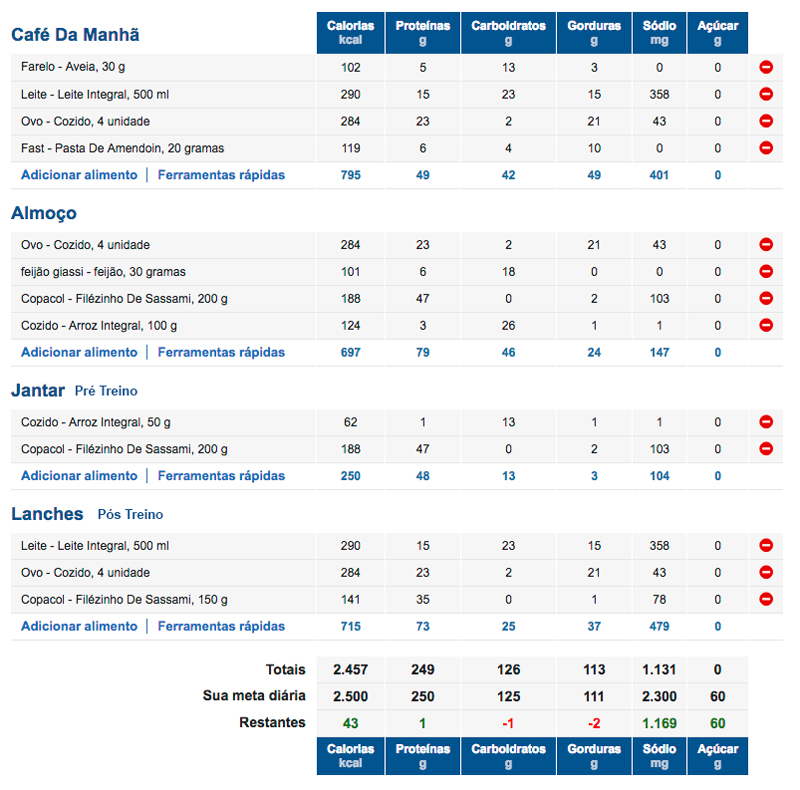
Task: Delete the Pasta De Amendoin breakfast entry
Action: [x=766, y=148]
